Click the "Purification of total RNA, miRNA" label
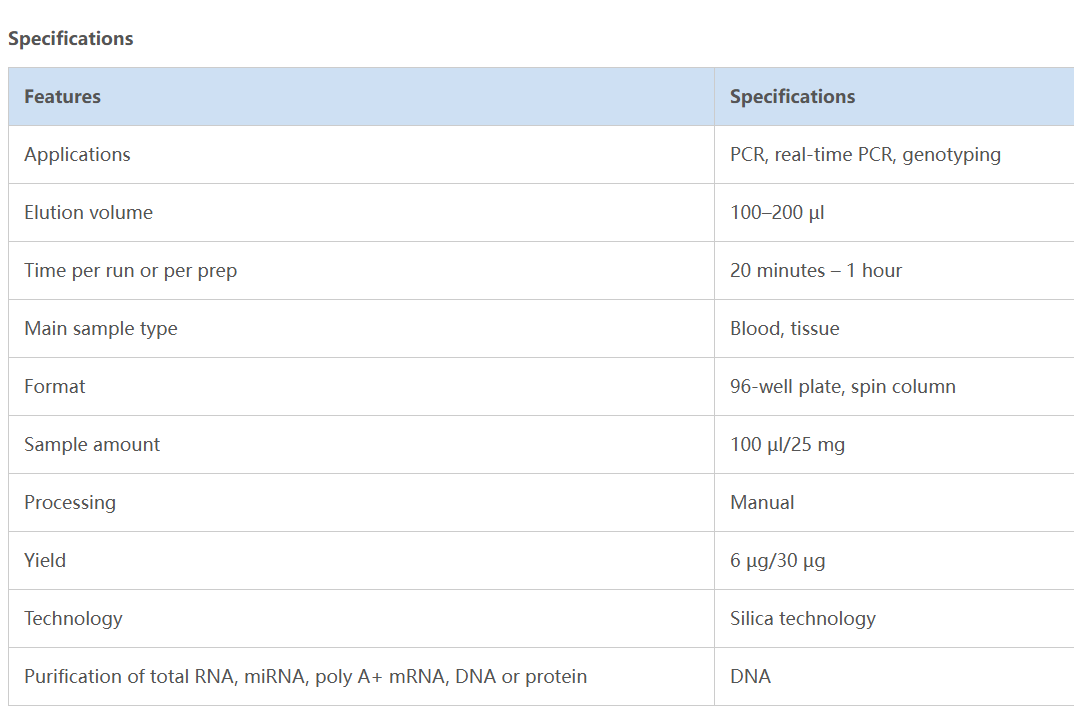The image size is (1074, 709). click(305, 677)
